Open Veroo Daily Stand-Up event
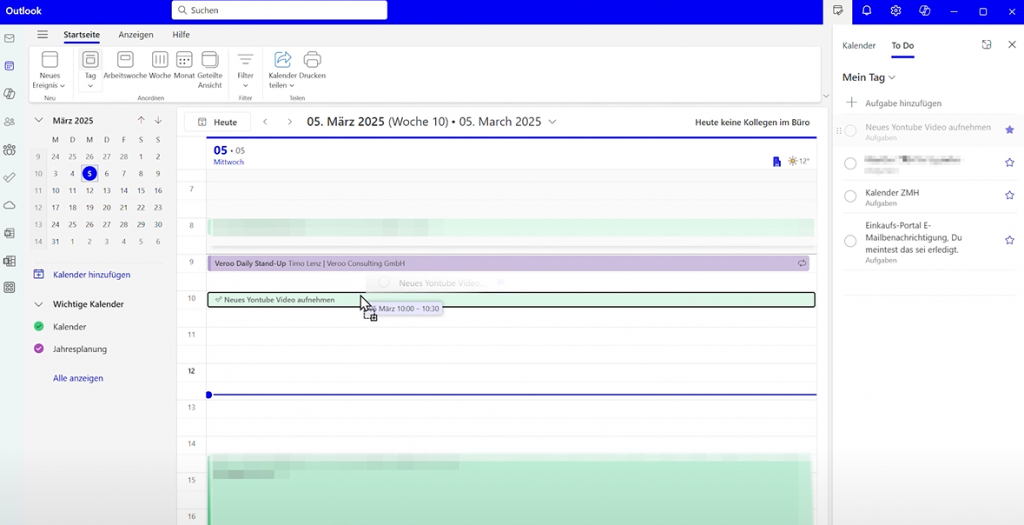The width and height of the screenshot is (1024, 525). tap(508, 263)
